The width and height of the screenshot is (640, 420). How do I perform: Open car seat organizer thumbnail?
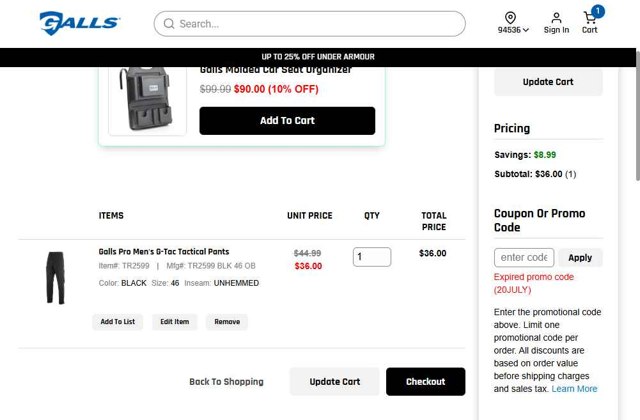coord(147,99)
